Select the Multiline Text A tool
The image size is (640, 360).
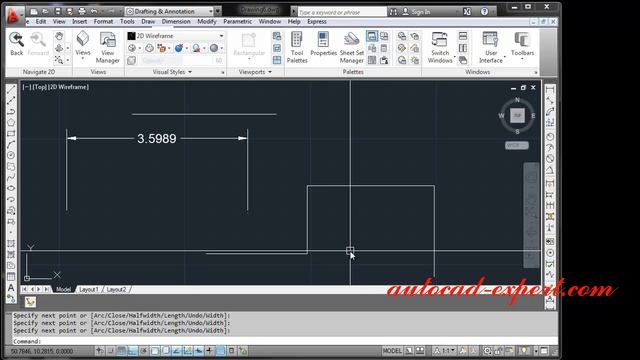(11, 288)
